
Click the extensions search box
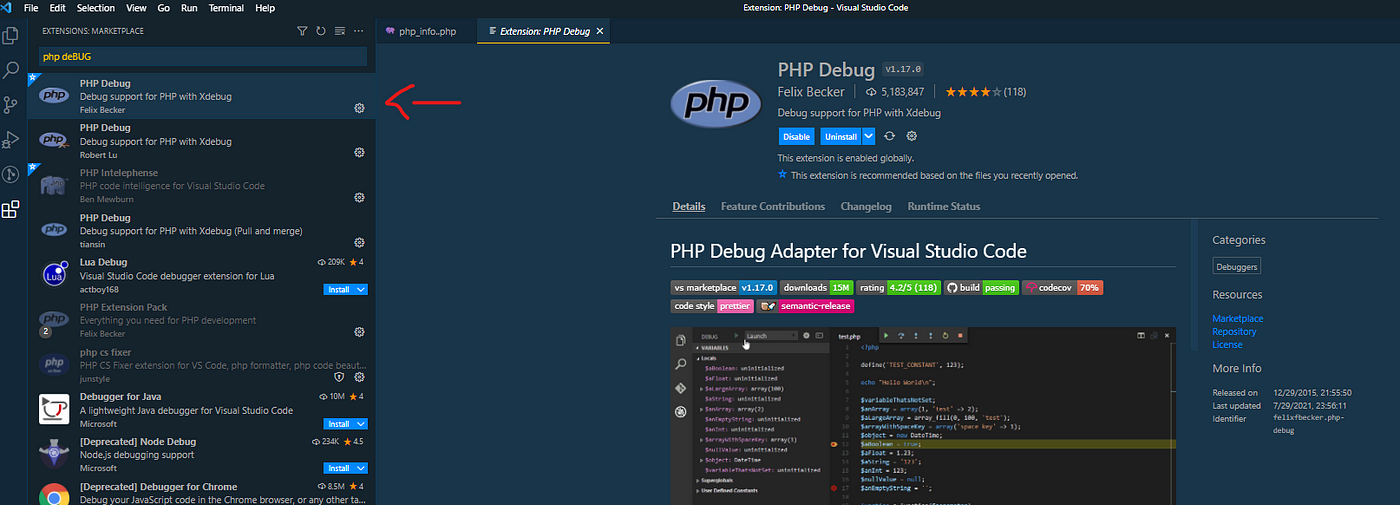[x=203, y=57]
